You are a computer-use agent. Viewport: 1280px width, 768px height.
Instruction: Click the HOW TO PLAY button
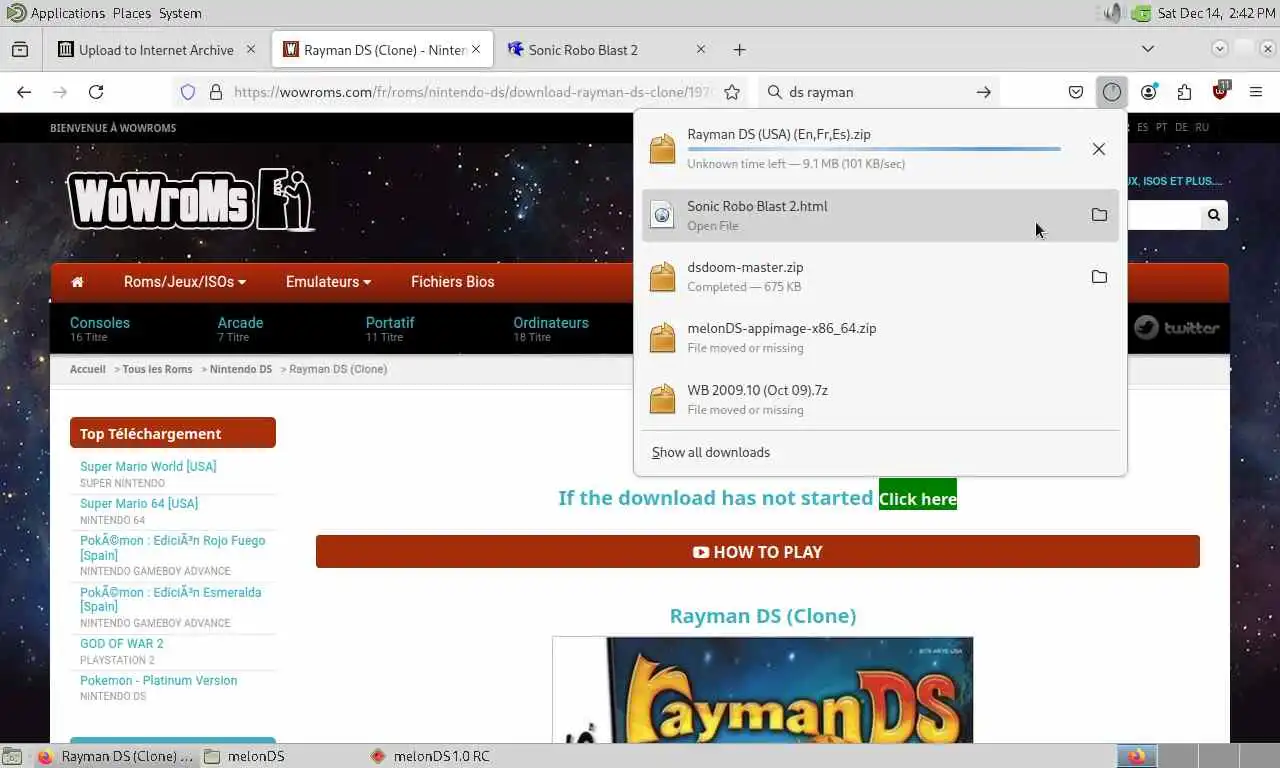(x=758, y=552)
